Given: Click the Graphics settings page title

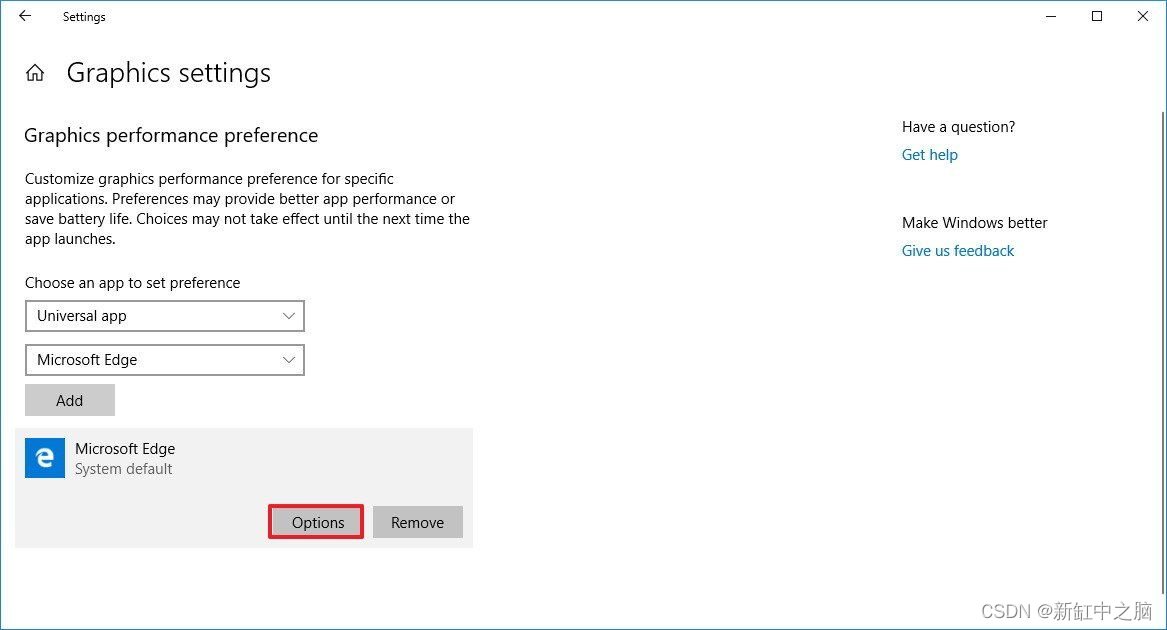Looking at the screenshot, I should 169,73.
